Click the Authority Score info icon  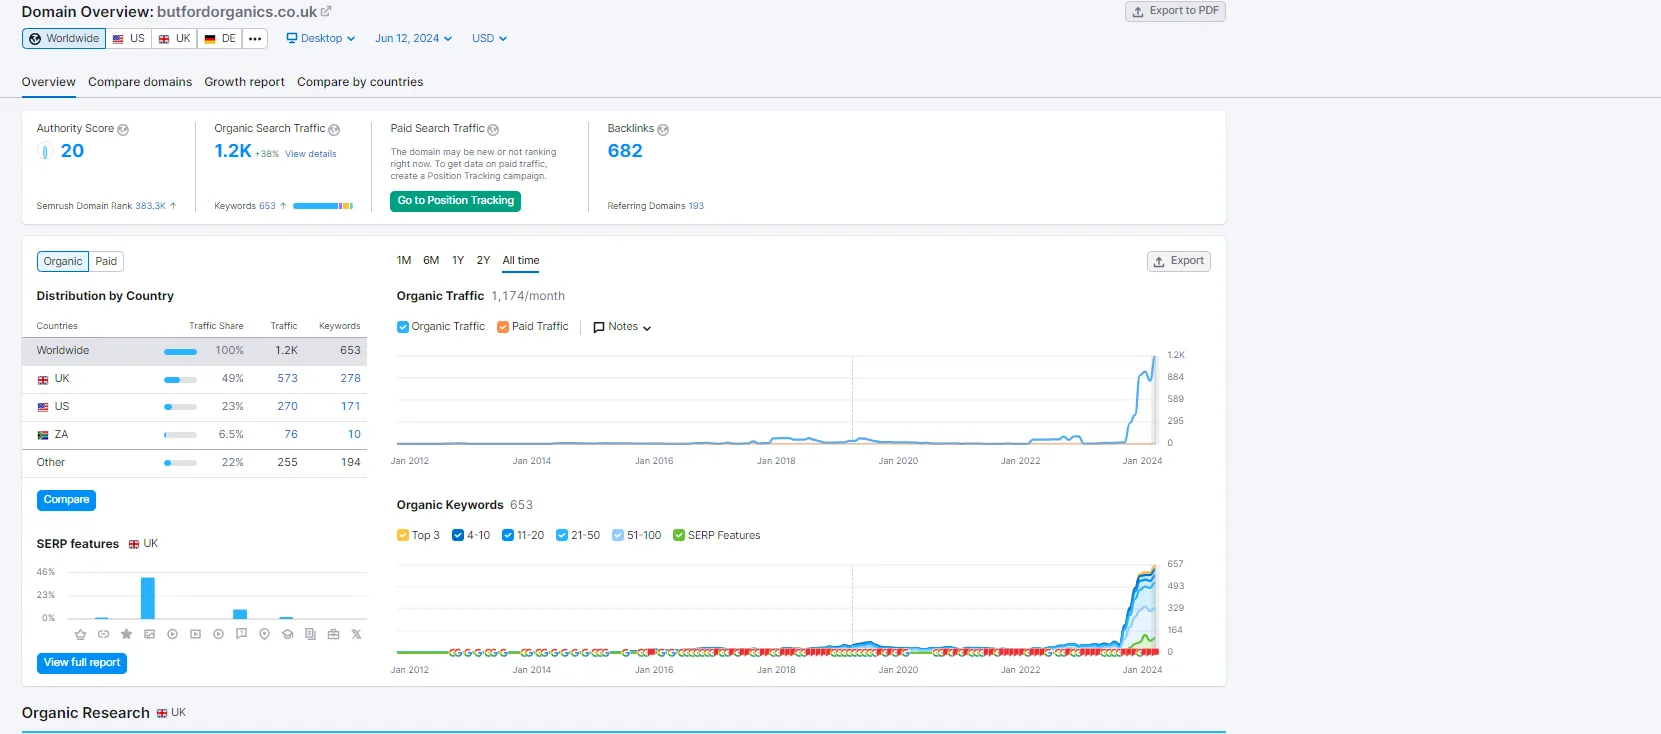123,130
